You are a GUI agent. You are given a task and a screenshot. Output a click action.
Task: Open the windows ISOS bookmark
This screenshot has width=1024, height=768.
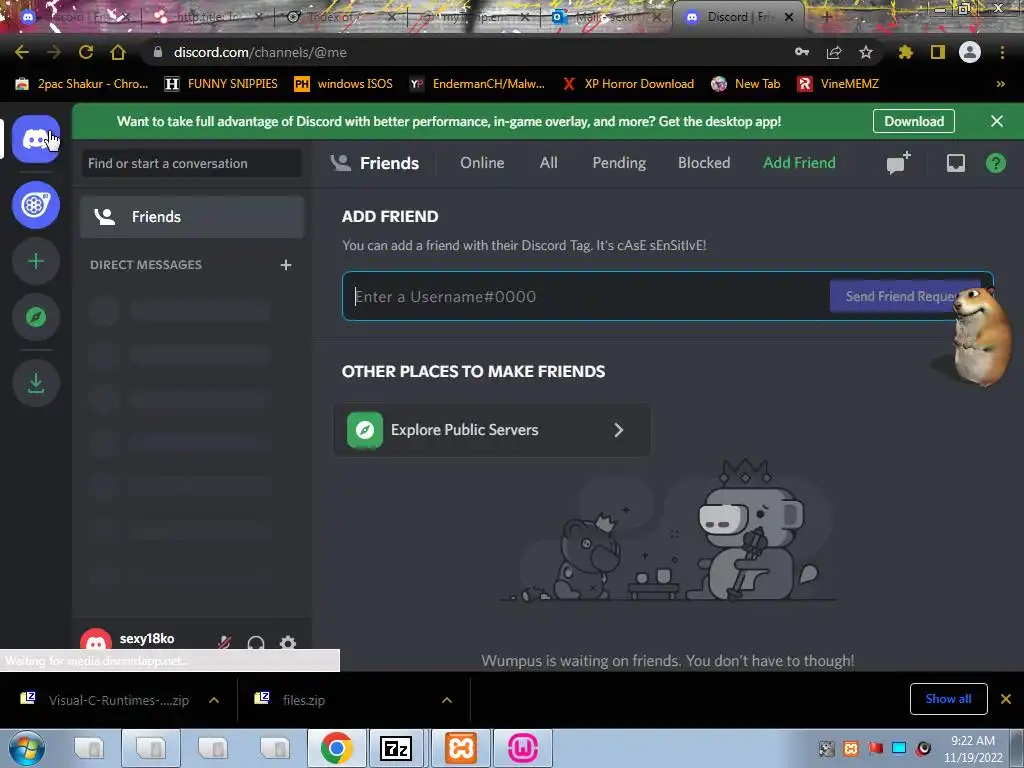click(344, 84)
